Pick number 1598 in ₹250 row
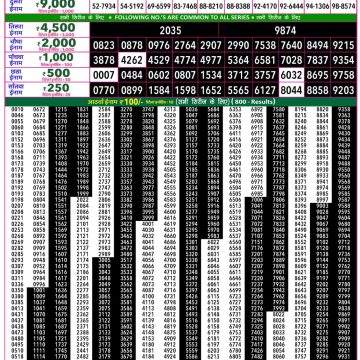Image resolution: width=360 pixels, height=360 pixels. pyautogui.click(x=185, y=90)
